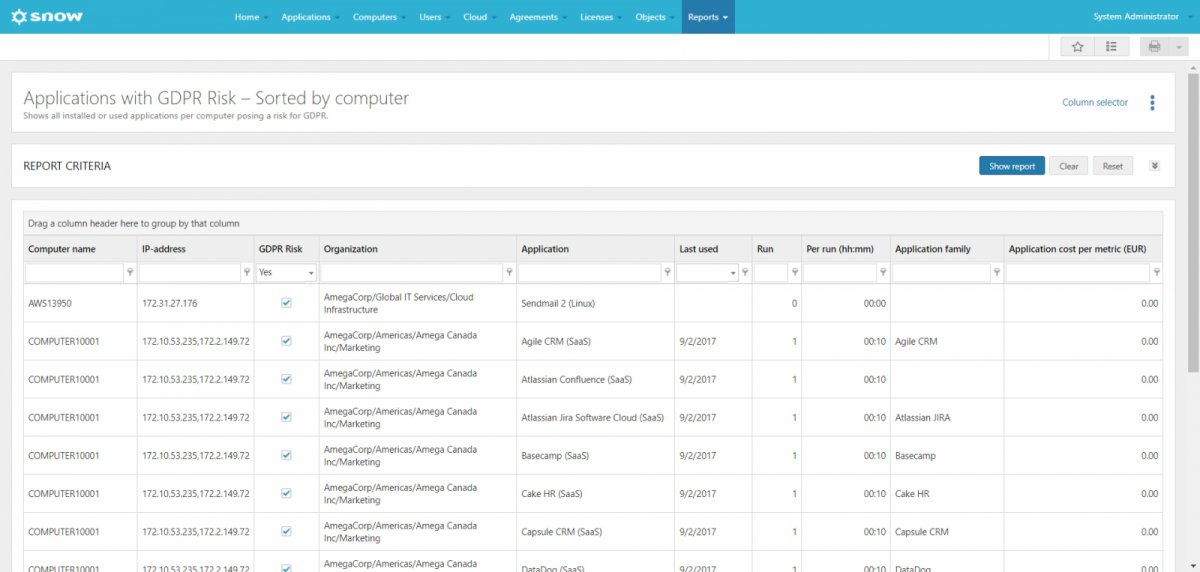The image size is (1200, 572).
Task: Open the Licenses menu
Action: [601, 17]
